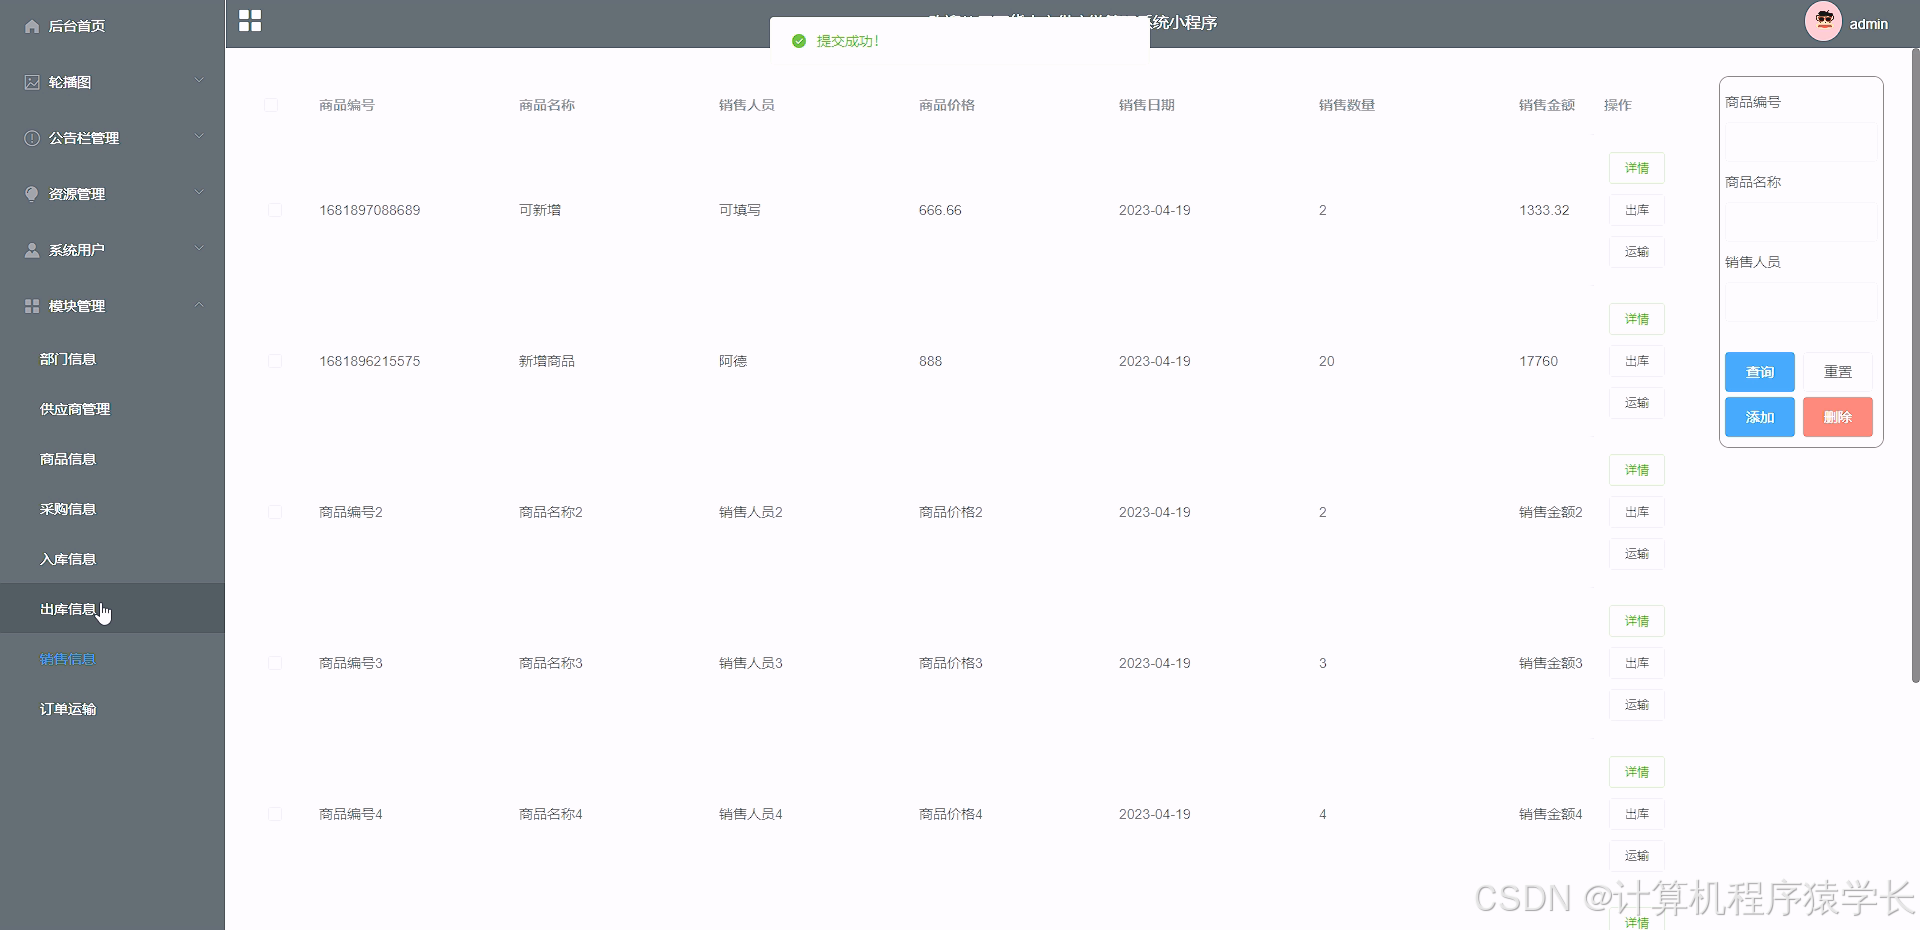Open 详情 for 商品名称2 row

(1636, 470)
